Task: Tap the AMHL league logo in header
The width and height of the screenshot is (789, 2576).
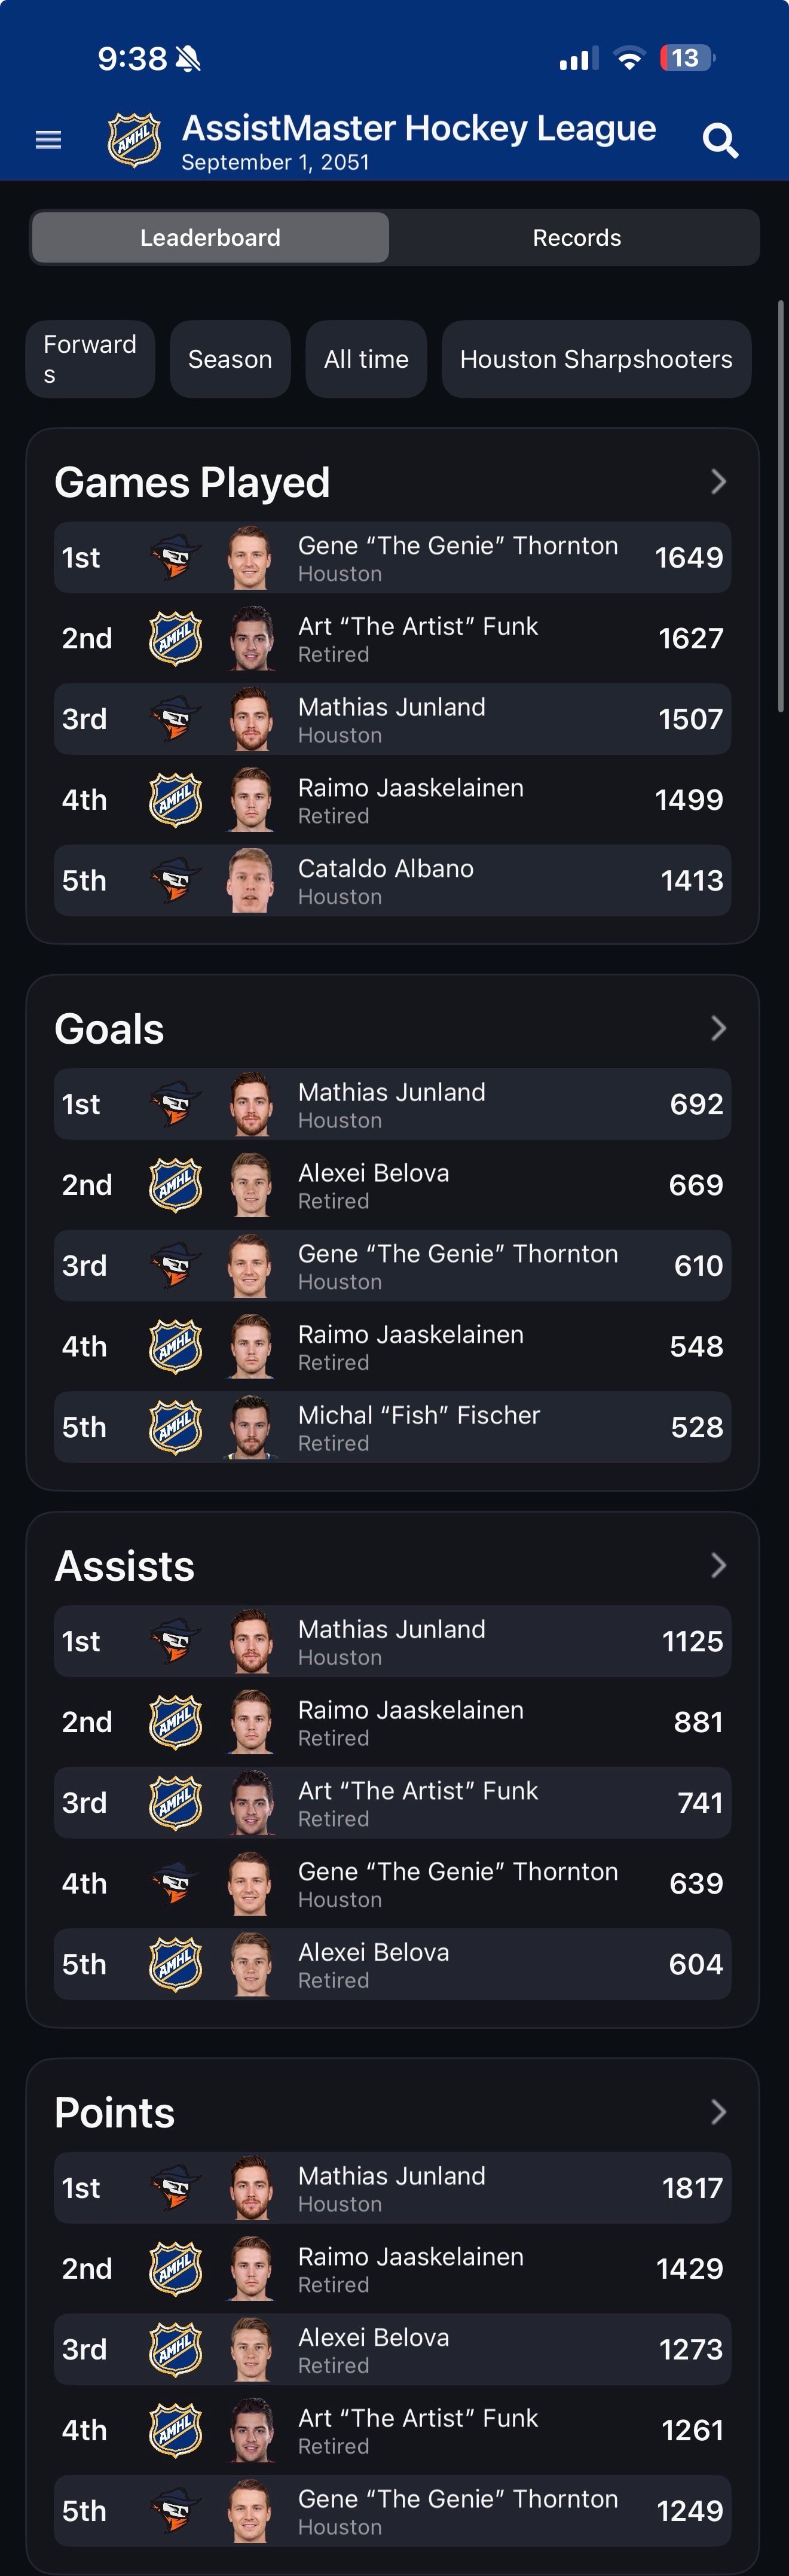Action: pos(134,140)
